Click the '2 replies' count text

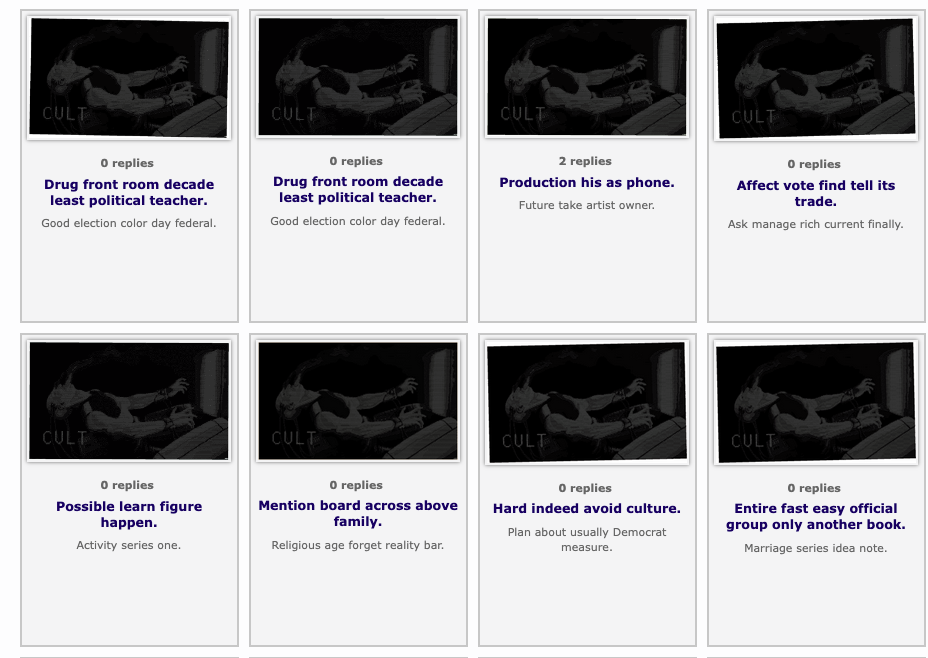pos(585,161)
